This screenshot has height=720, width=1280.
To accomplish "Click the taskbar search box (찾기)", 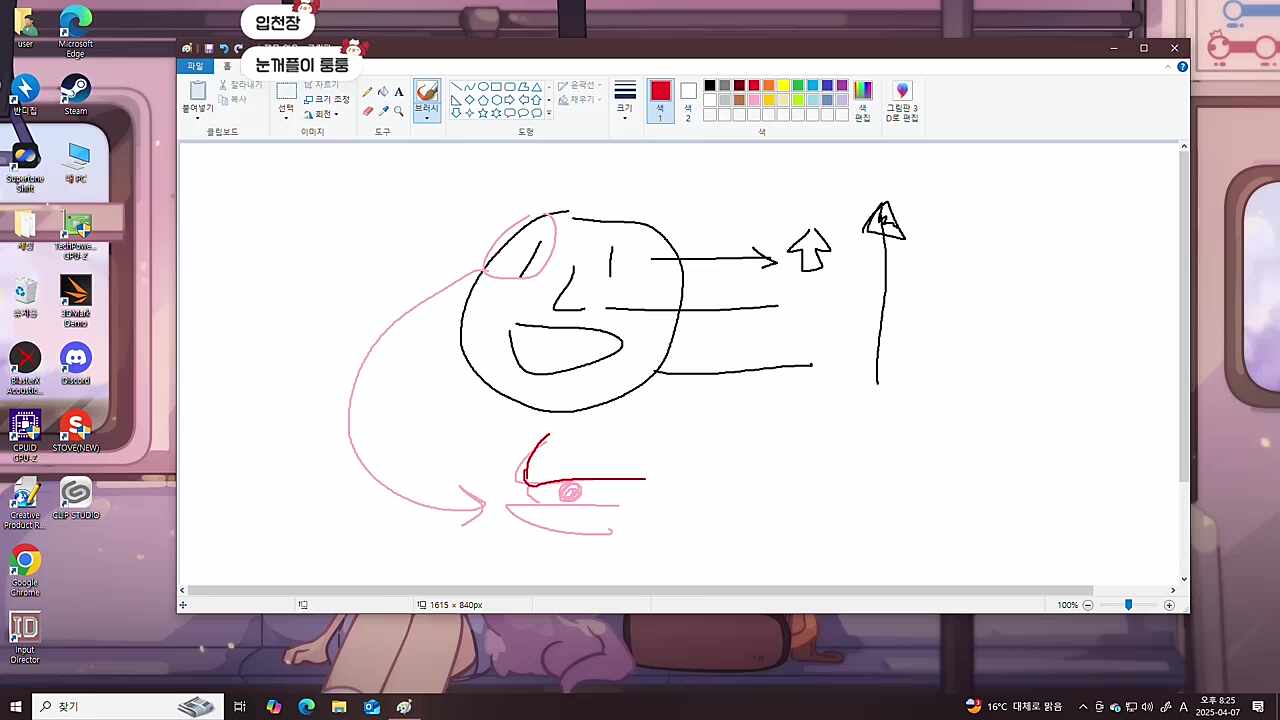I will (x=126, y=707).
